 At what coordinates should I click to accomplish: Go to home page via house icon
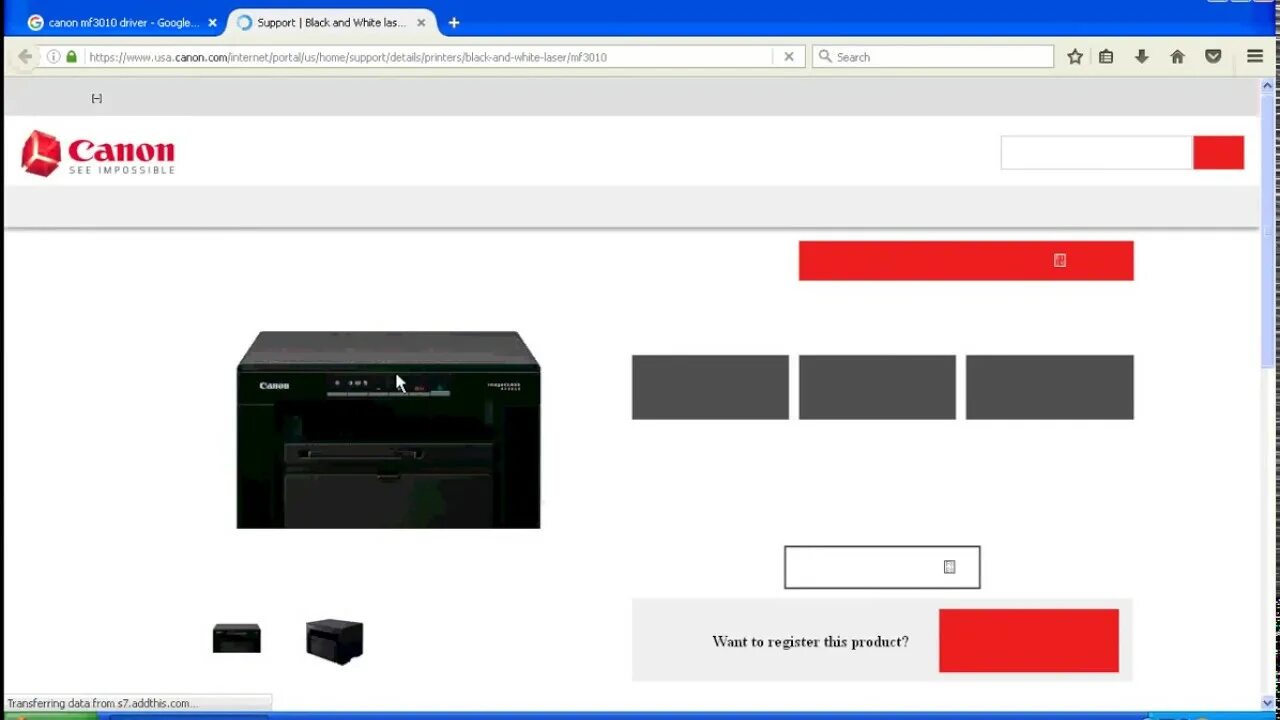point(1177,57)
